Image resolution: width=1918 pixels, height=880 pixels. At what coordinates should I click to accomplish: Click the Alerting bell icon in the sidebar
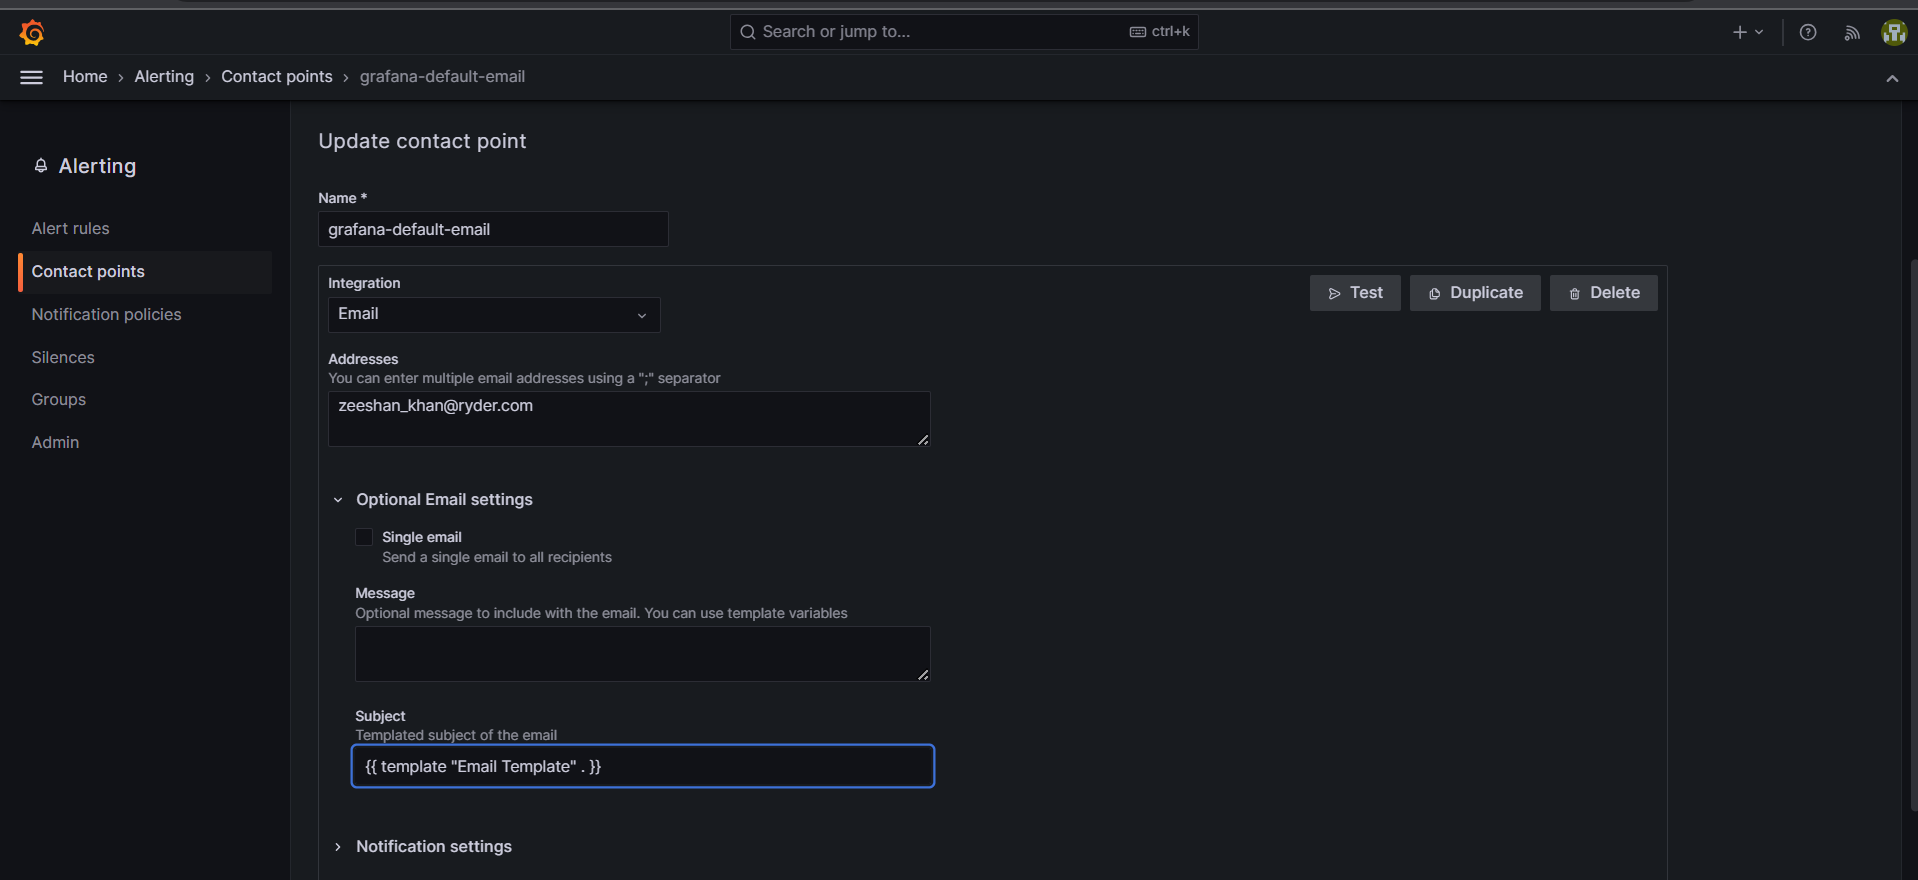pyautogui.click(x=41, y=166)
